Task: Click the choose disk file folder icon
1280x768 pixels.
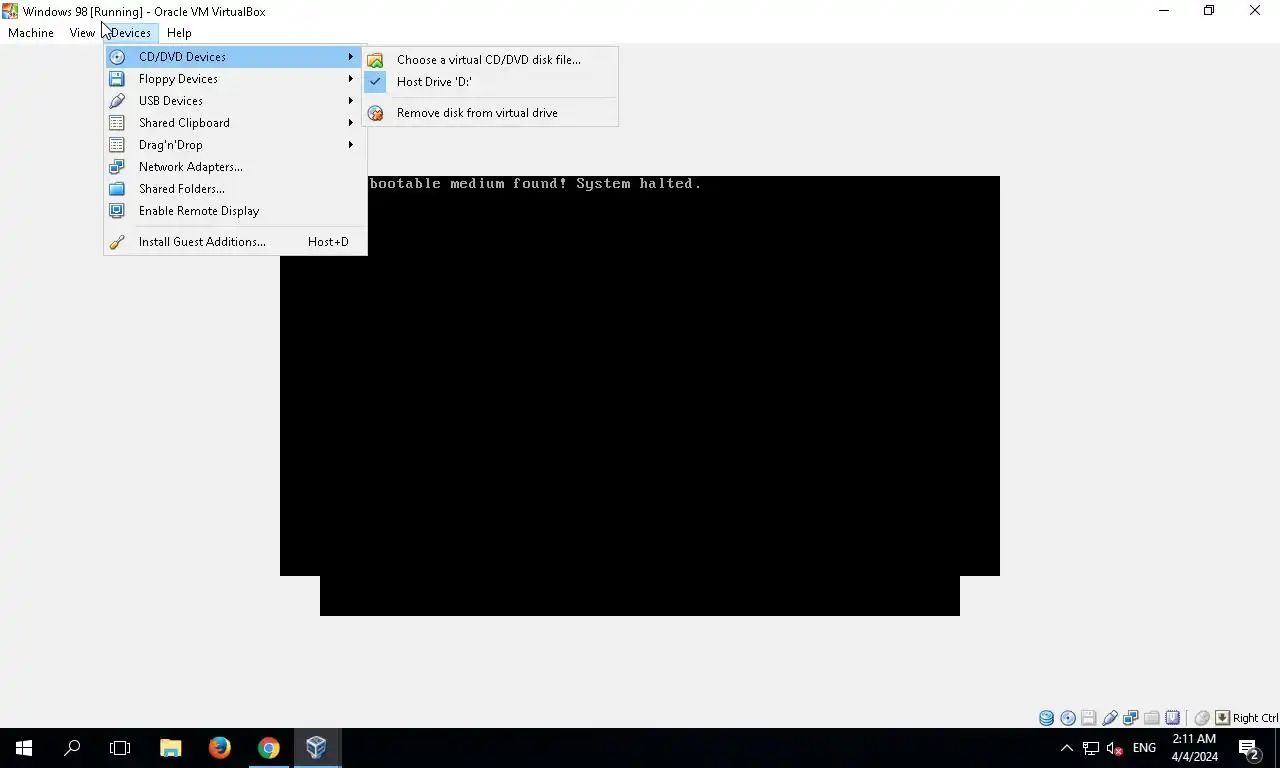Action: tap(375, 60)
